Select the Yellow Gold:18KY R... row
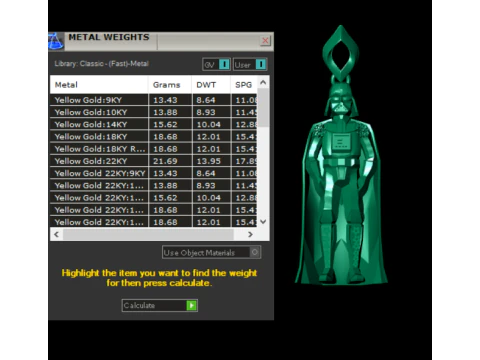 [154, 149]
